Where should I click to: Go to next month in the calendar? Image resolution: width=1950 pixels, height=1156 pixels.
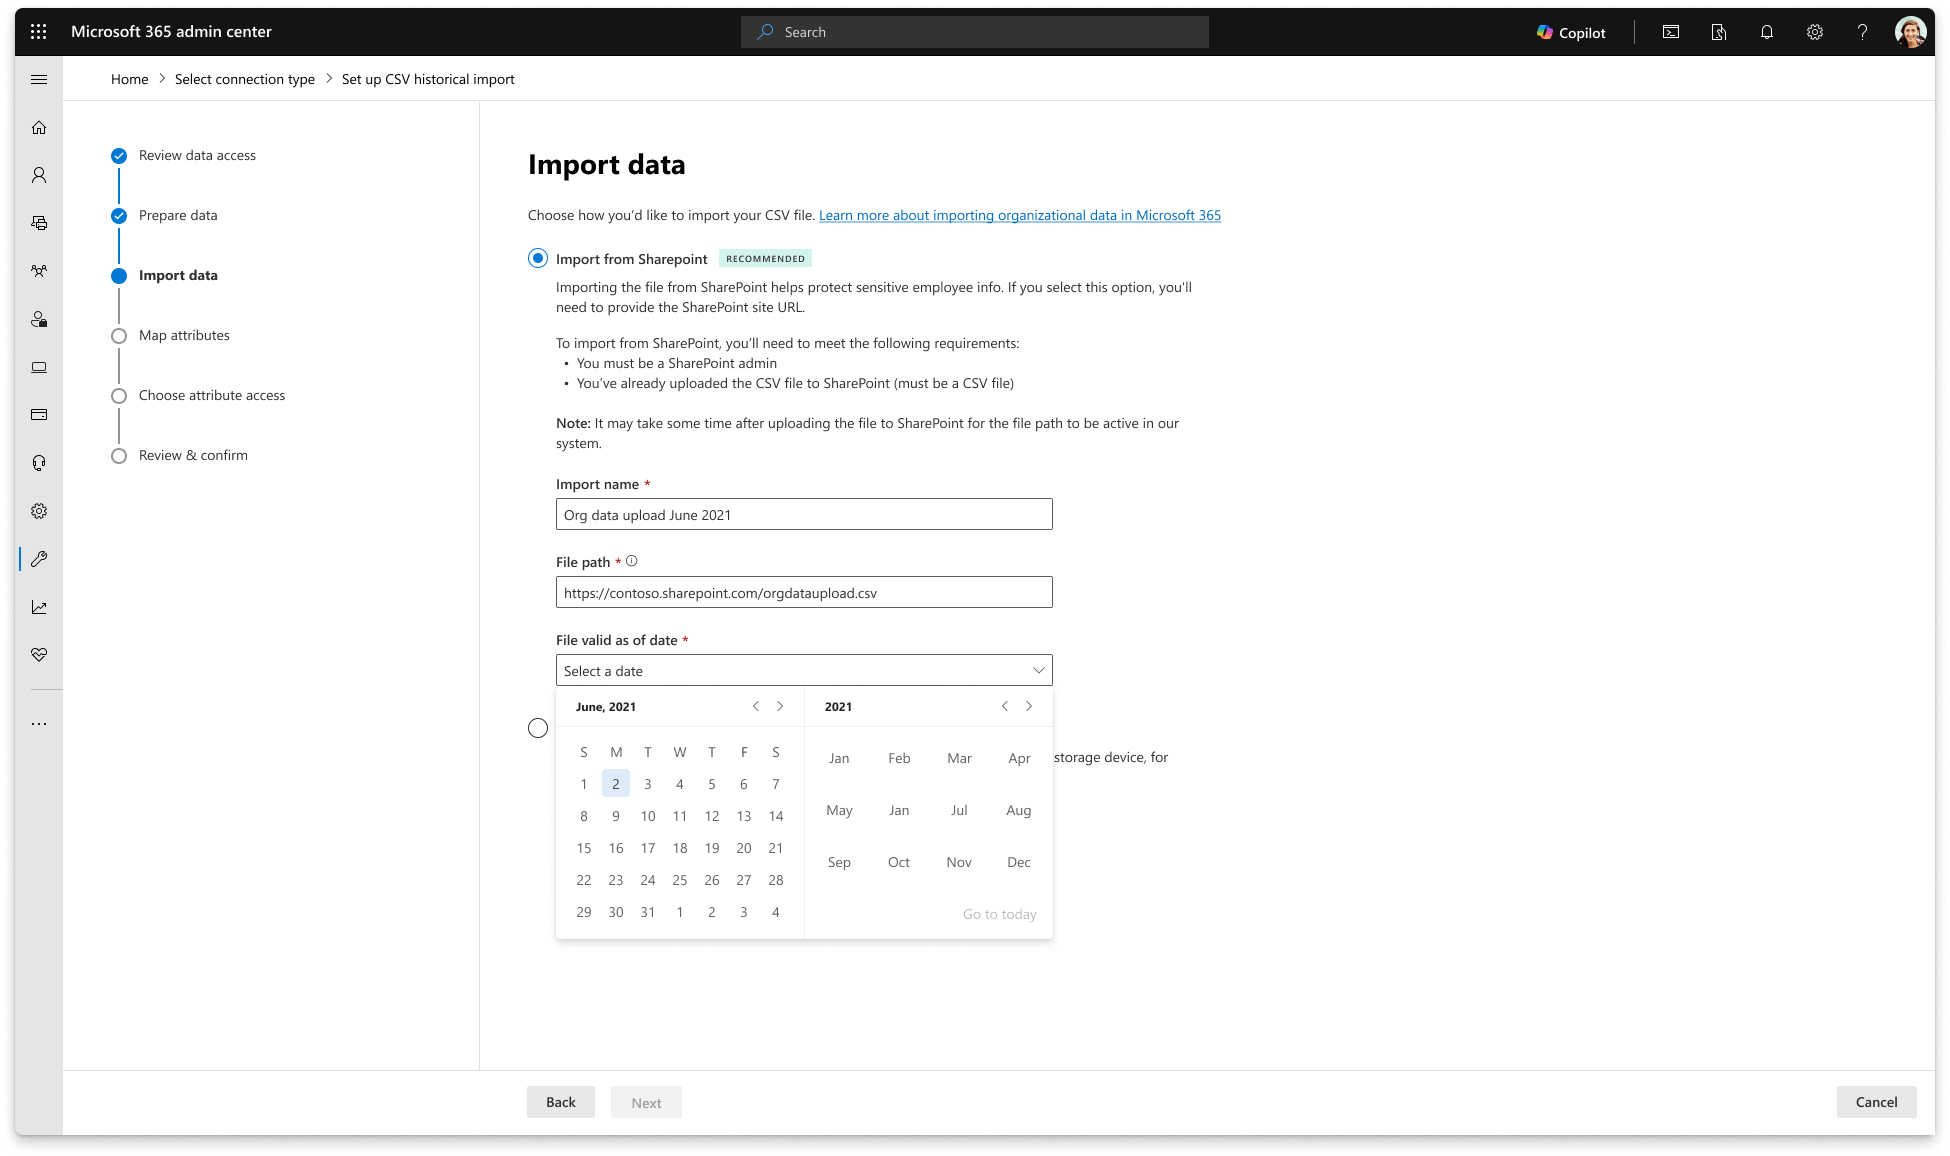(780, 706)
